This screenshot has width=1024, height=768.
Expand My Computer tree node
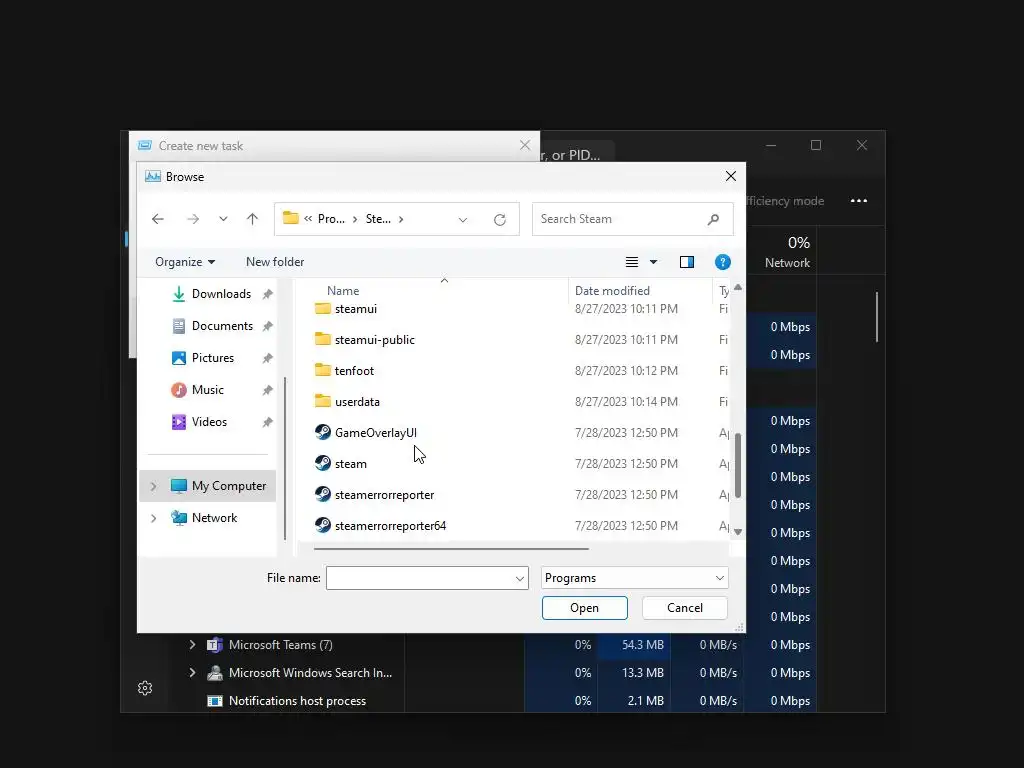click(x=153, y=486)
